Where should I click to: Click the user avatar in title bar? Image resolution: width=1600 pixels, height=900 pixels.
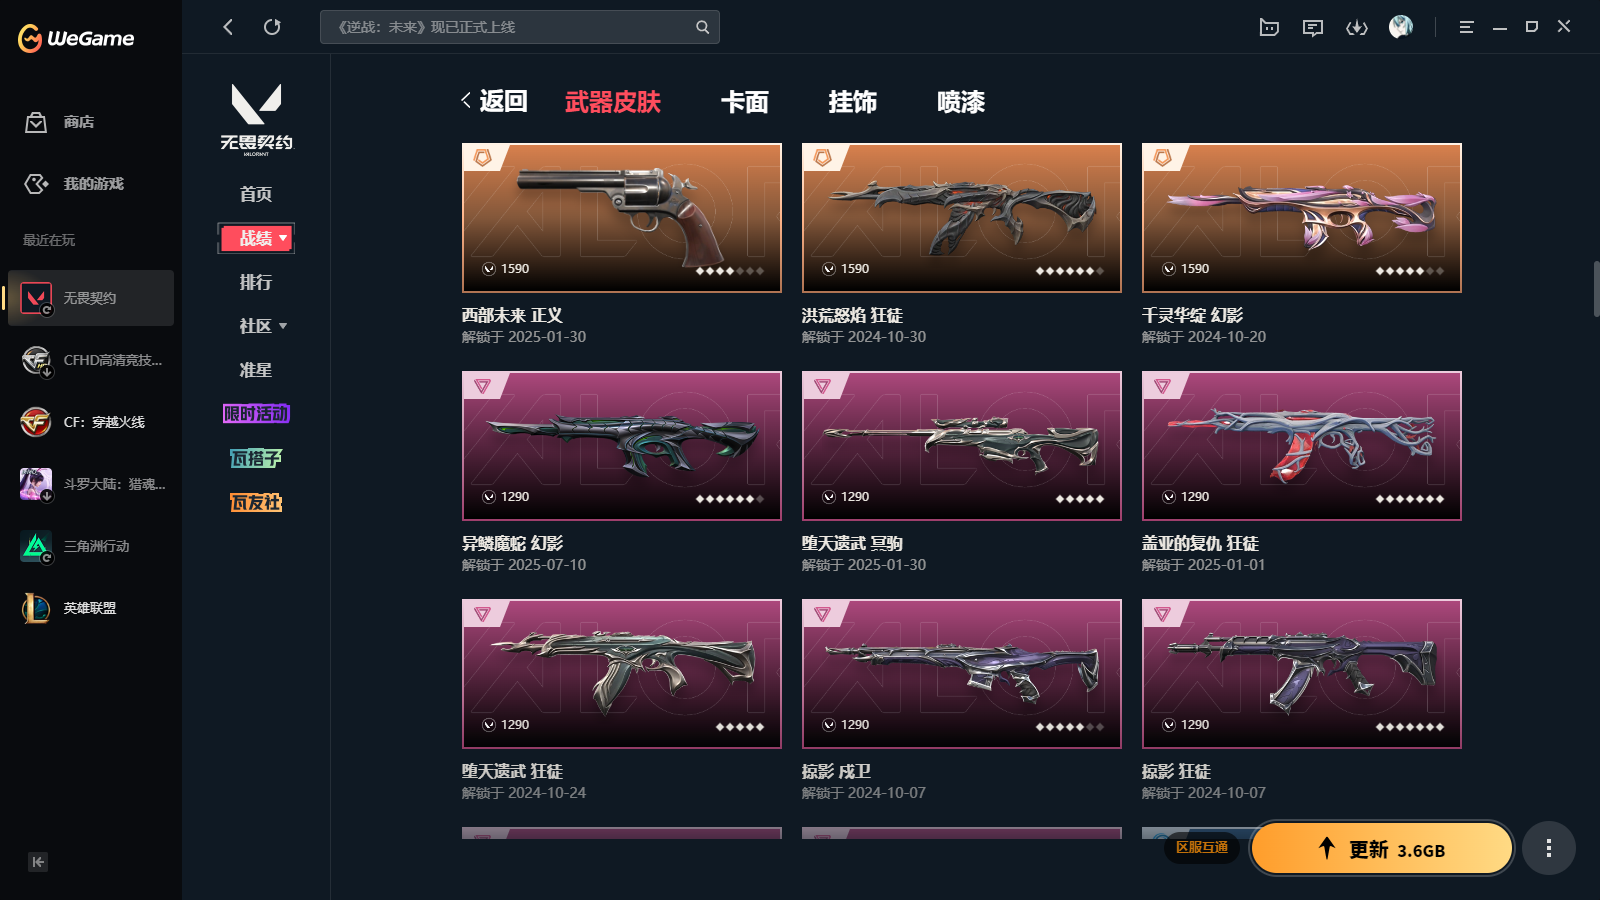1401,27
